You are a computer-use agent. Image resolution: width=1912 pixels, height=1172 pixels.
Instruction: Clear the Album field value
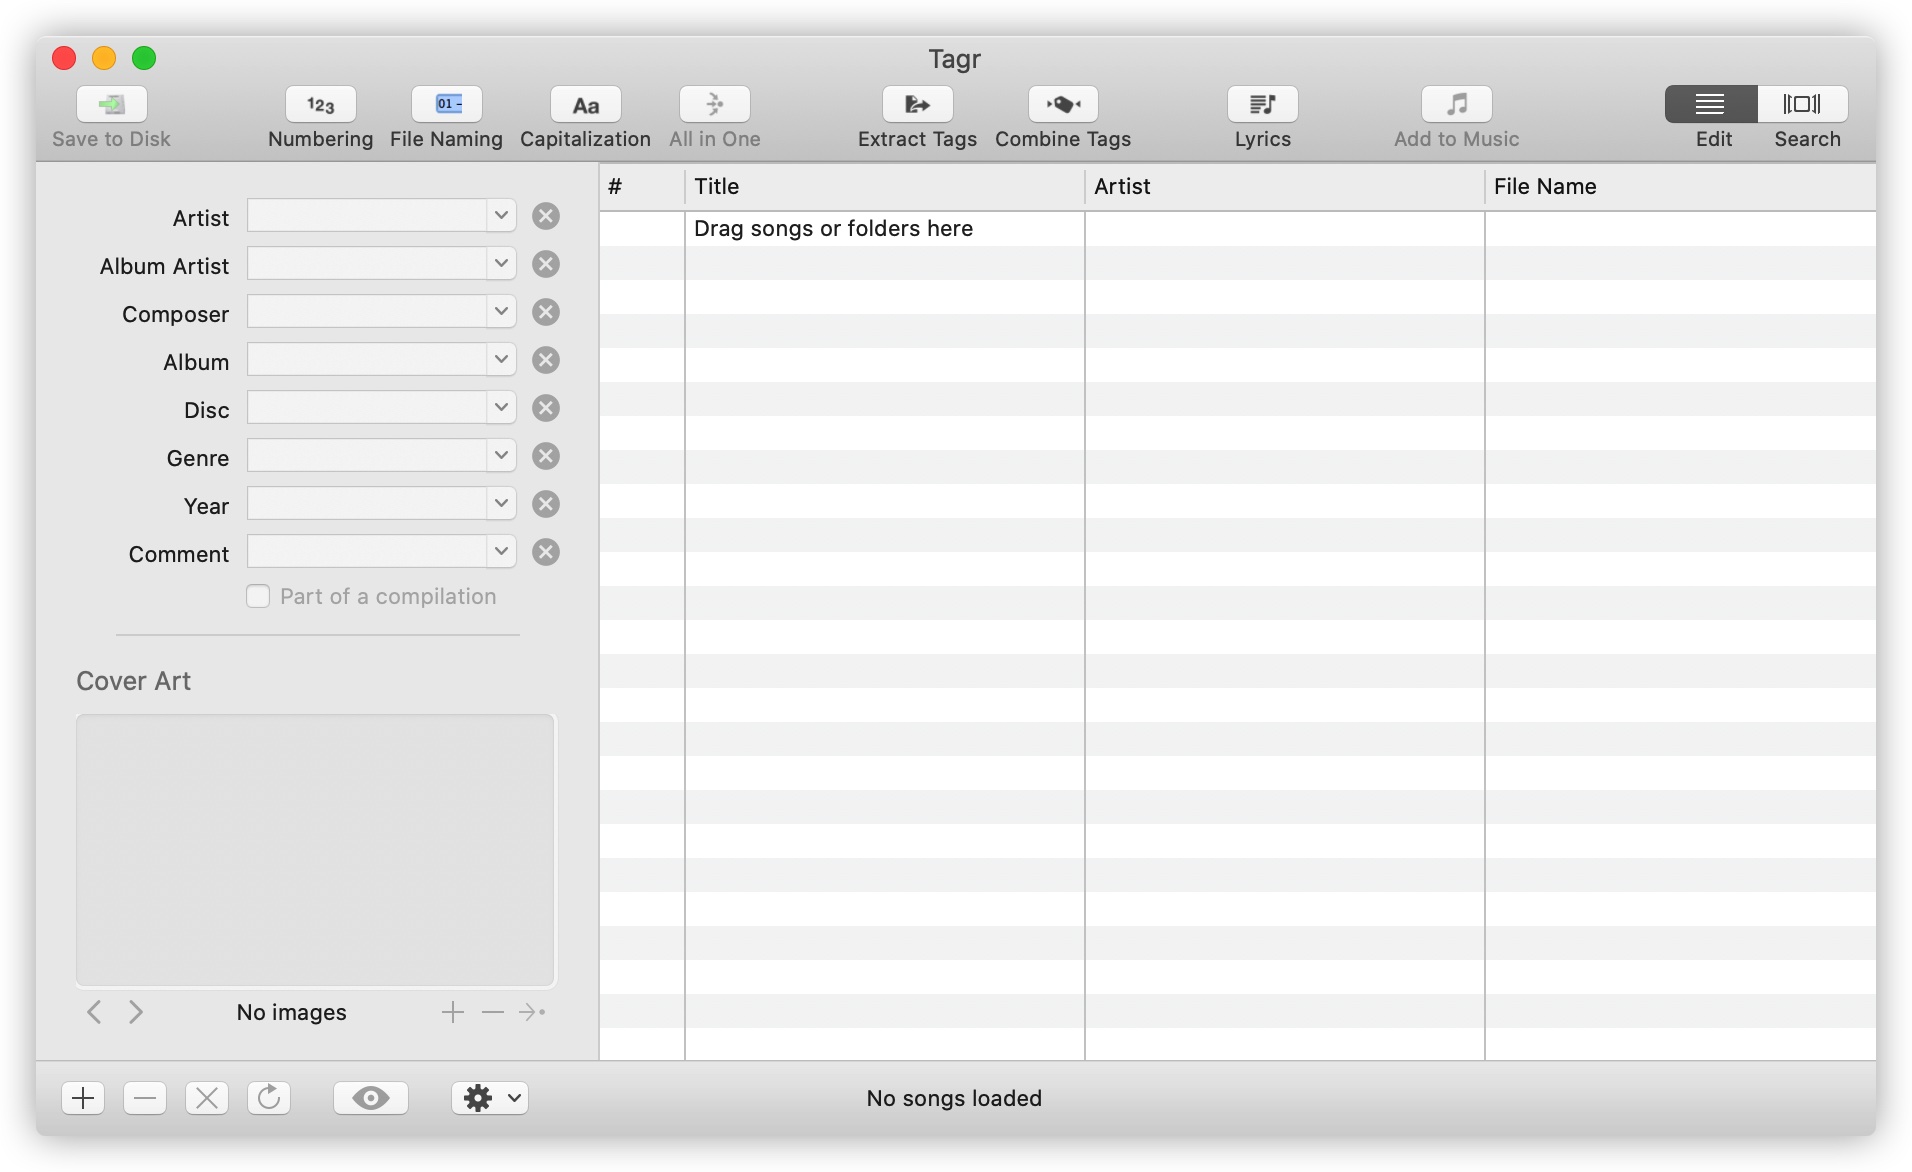coord(545,360)
